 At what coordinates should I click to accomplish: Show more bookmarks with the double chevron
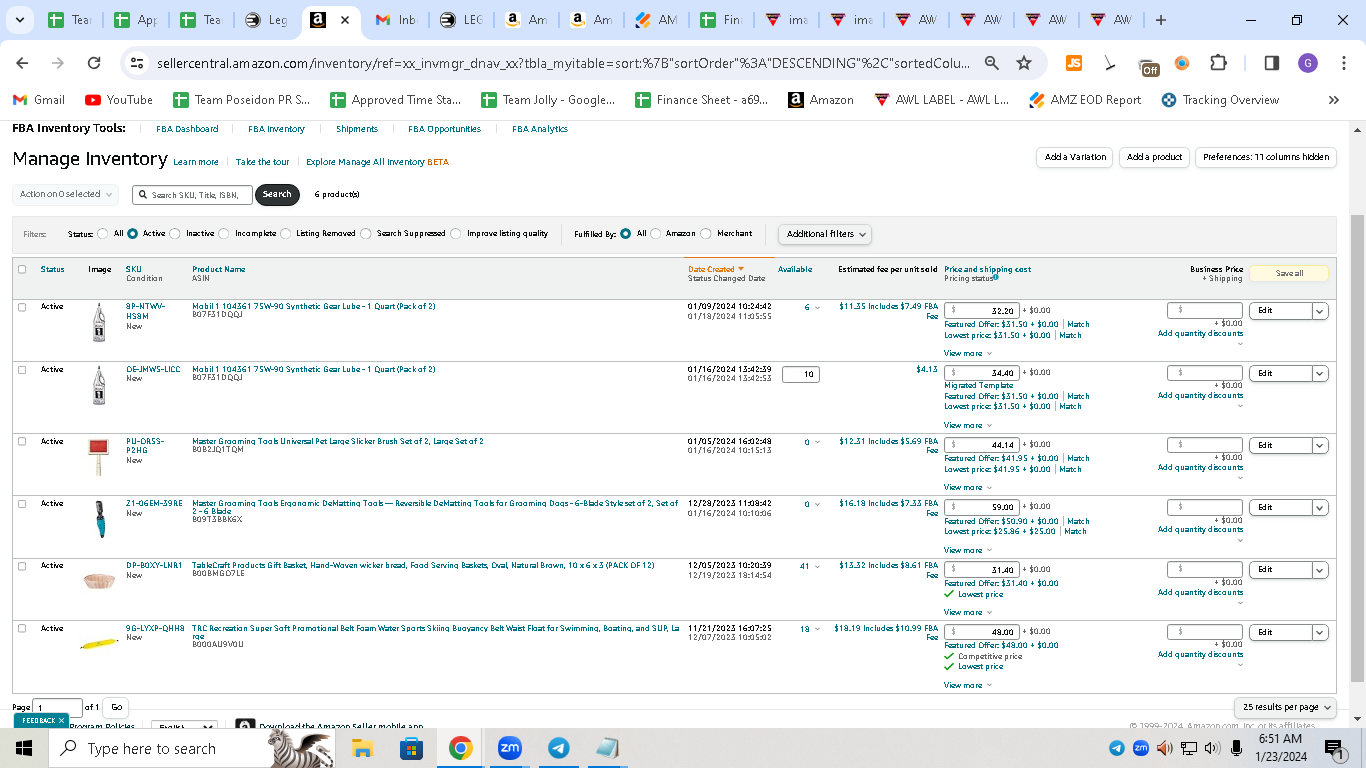click(x=1333, y=100)
